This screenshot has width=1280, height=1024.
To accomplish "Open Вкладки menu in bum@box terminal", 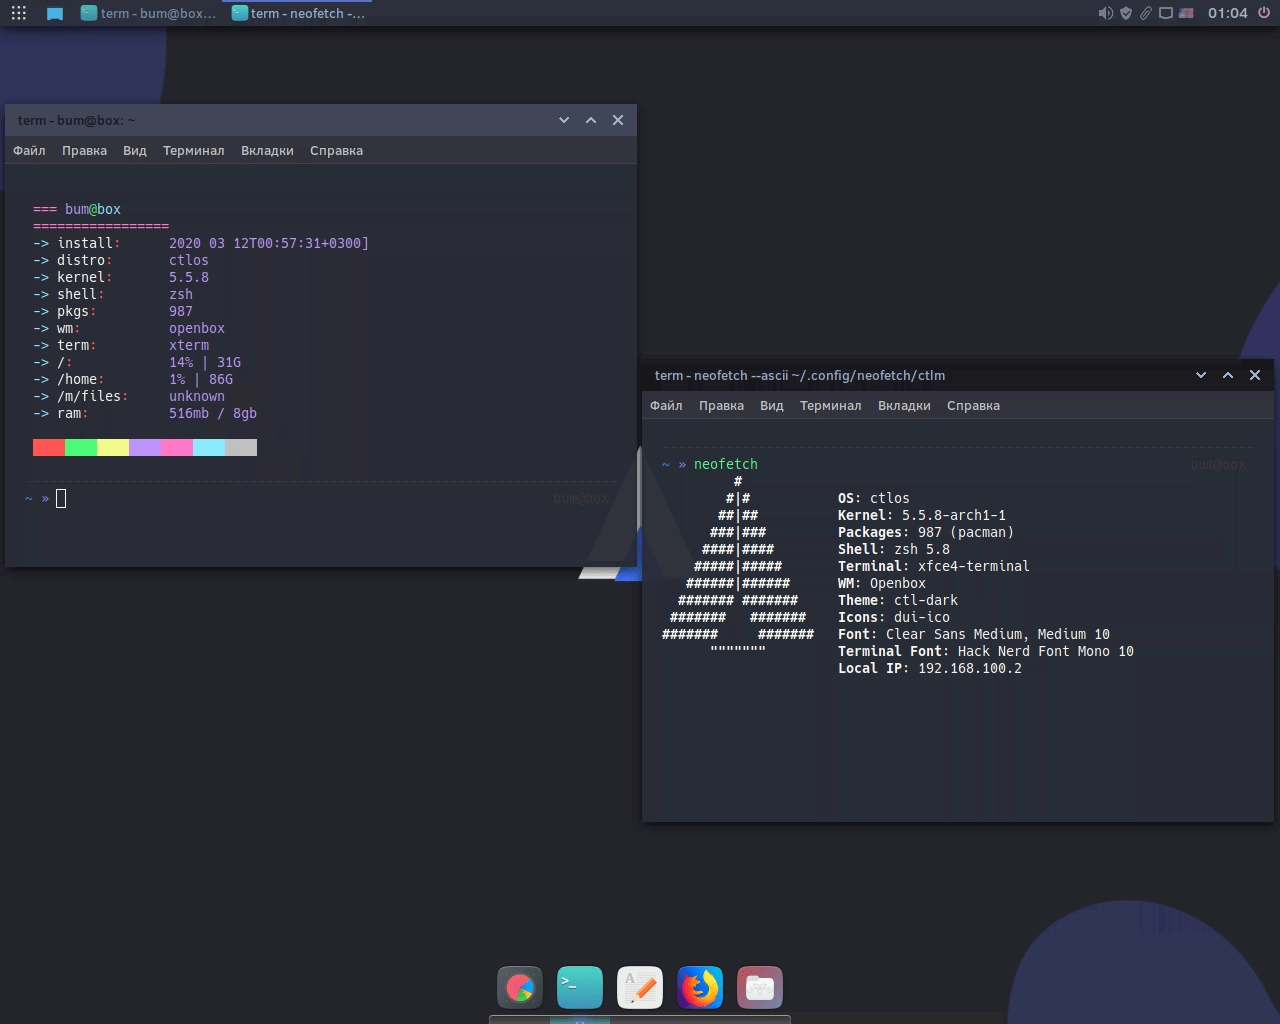I will coord(267,150).
